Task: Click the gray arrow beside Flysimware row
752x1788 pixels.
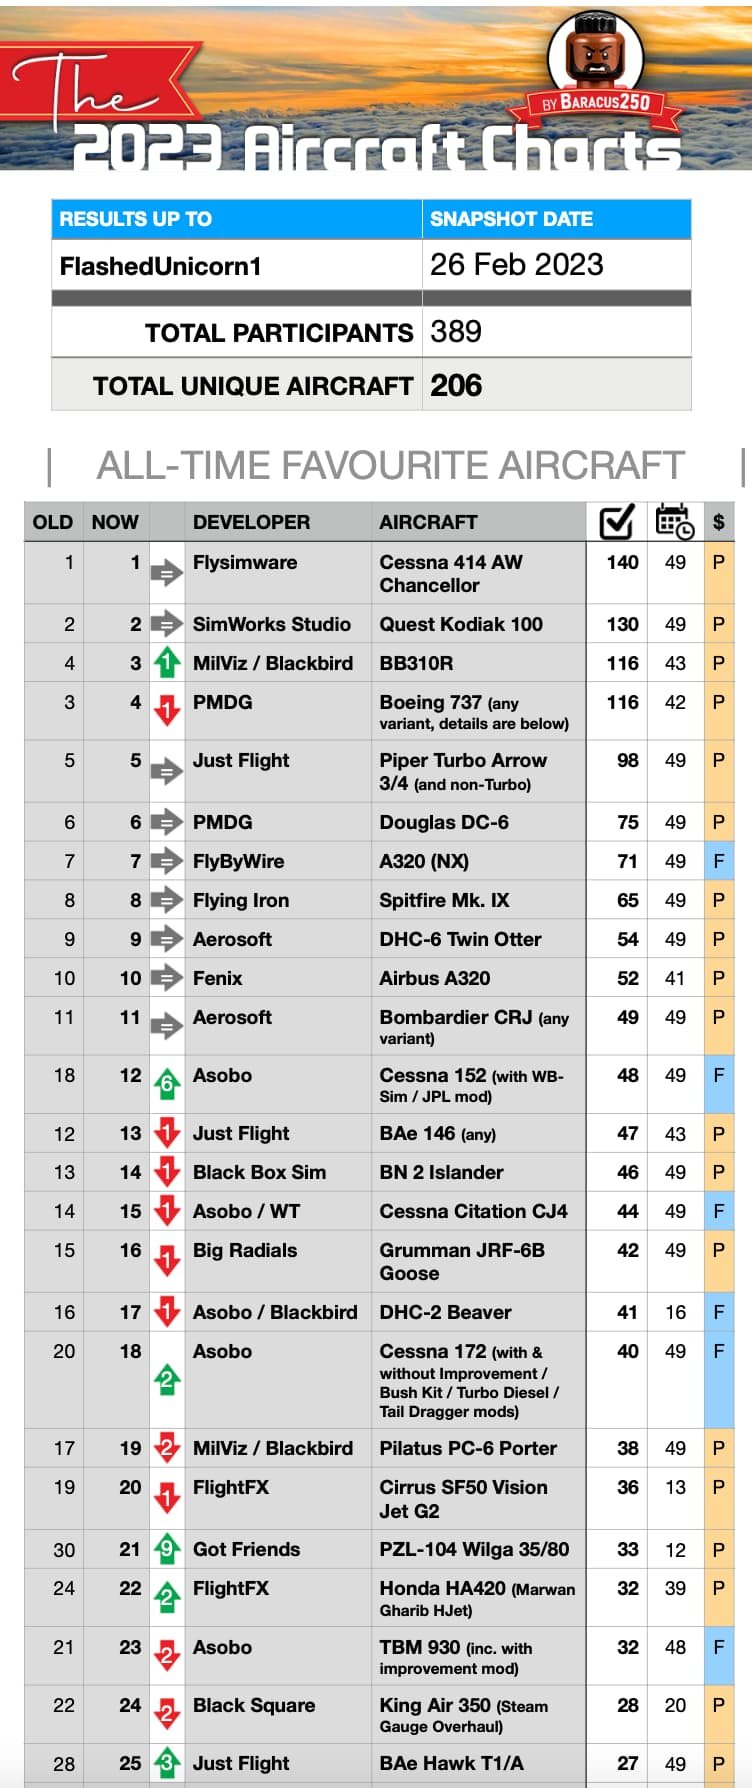Action: (x=167, y=573)
